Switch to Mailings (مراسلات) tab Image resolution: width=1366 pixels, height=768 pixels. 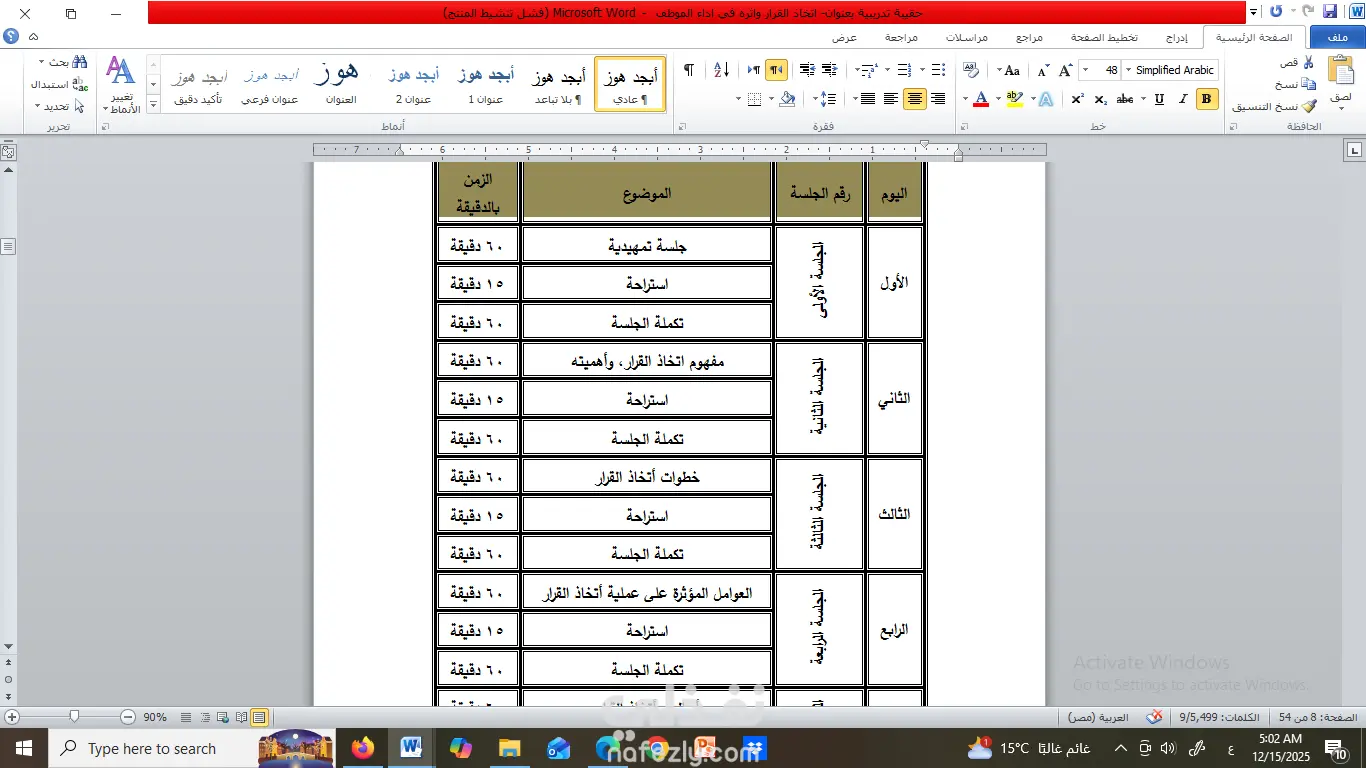pos(967,37)
